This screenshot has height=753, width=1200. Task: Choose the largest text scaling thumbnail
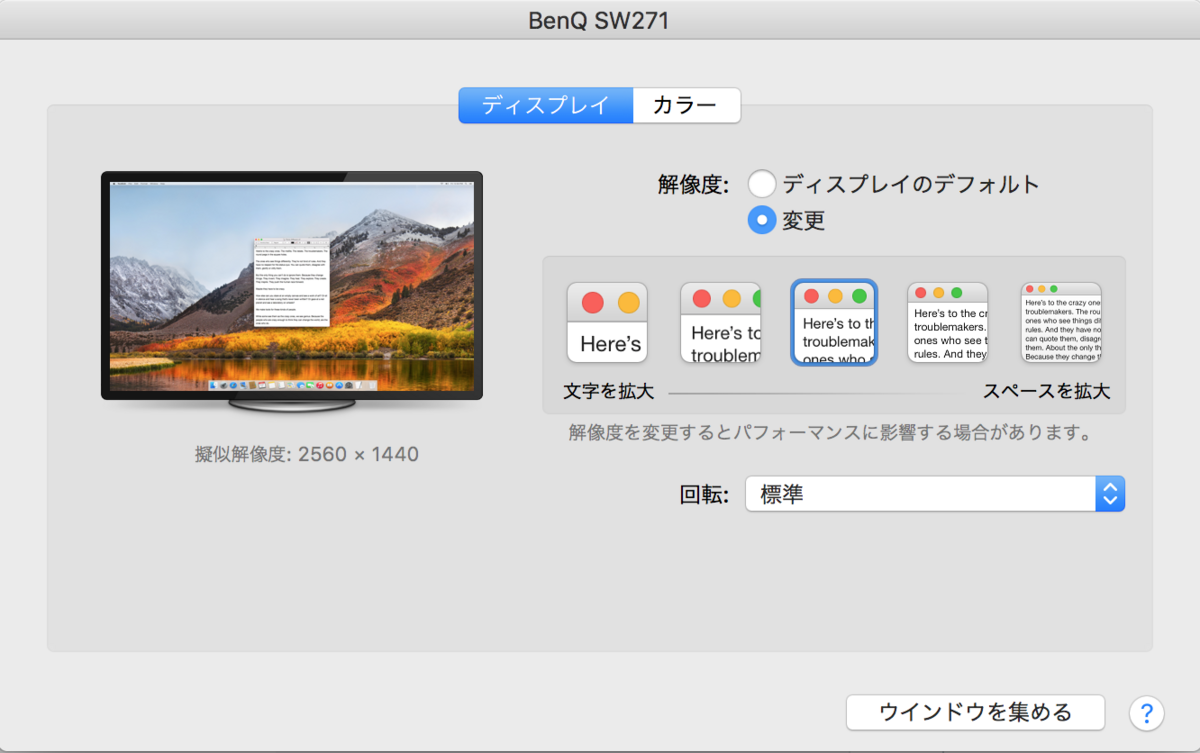click(607, 322)
